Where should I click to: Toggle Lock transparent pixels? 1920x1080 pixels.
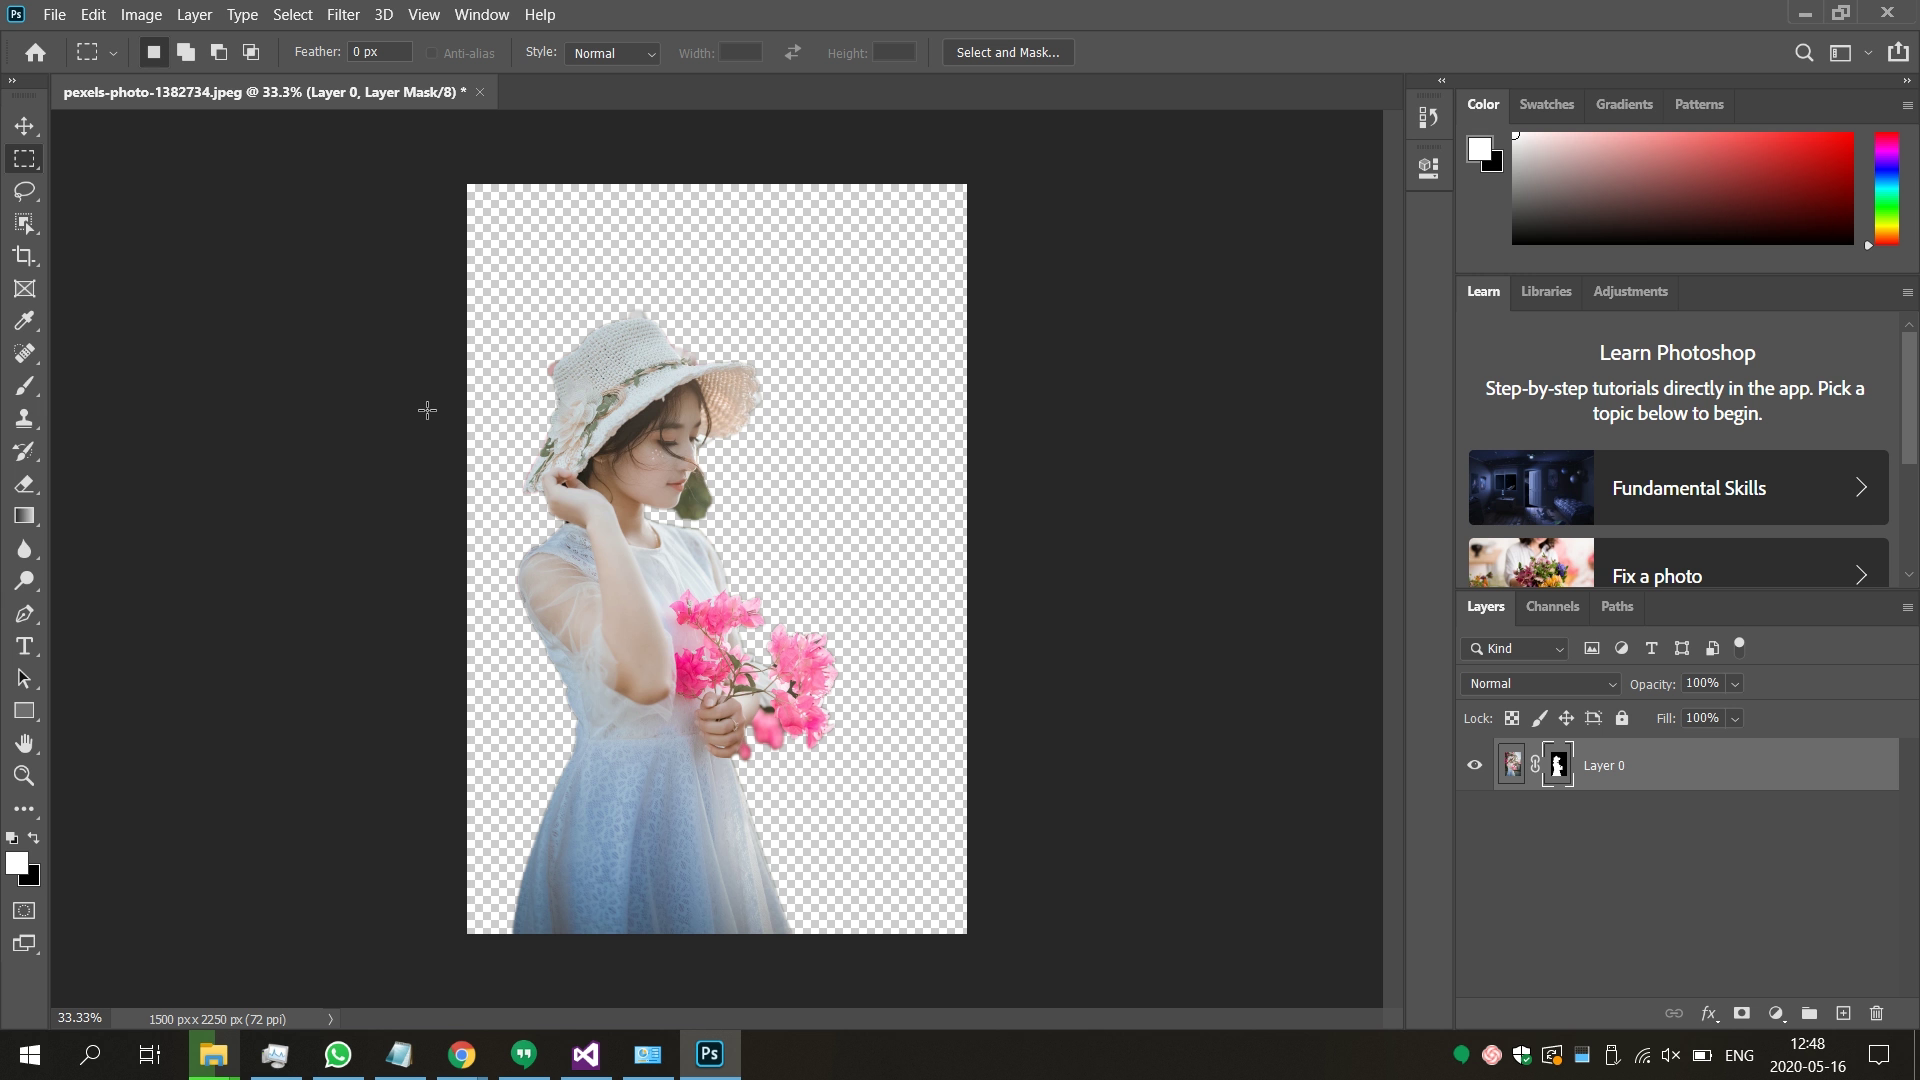point(1512,718)
